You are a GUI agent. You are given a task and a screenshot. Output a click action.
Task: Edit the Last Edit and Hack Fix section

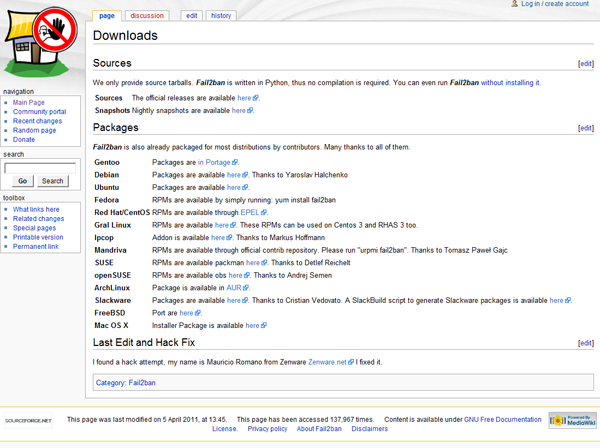[586, 343]
